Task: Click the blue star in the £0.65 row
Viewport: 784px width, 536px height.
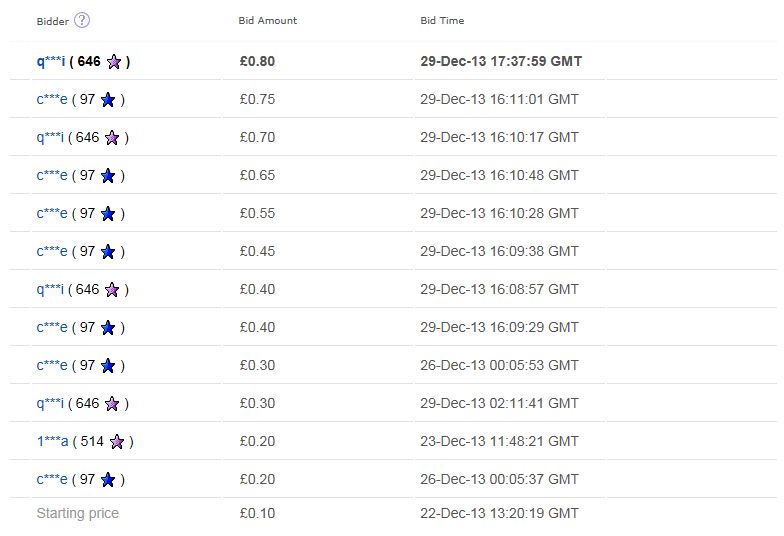Action: pyautogui.click(x=108, y=176)
